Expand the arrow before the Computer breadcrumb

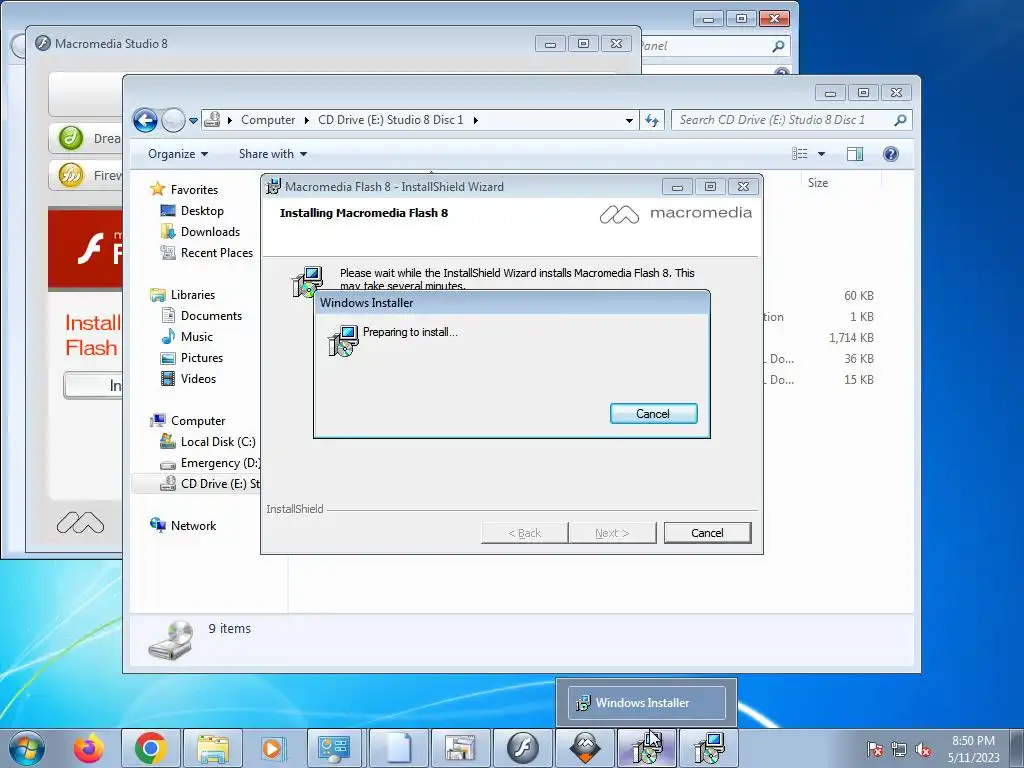tap(230, 120)
